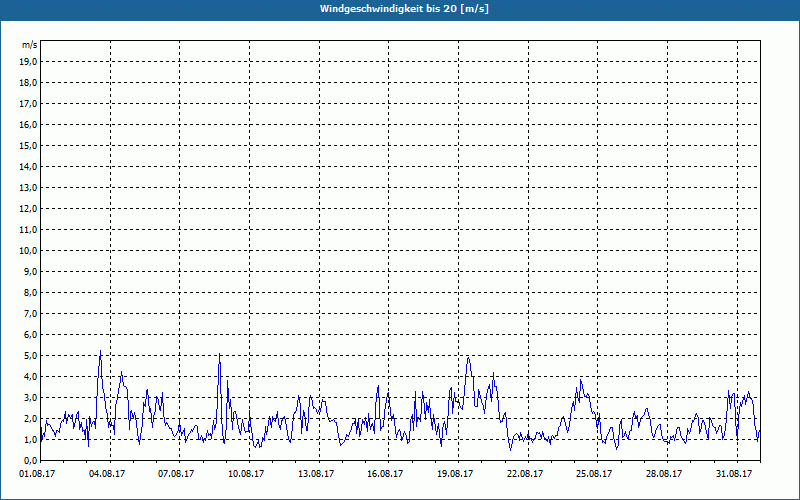Select the 4,0 y-axis label

pyautogui.click(x=30, y=377)
